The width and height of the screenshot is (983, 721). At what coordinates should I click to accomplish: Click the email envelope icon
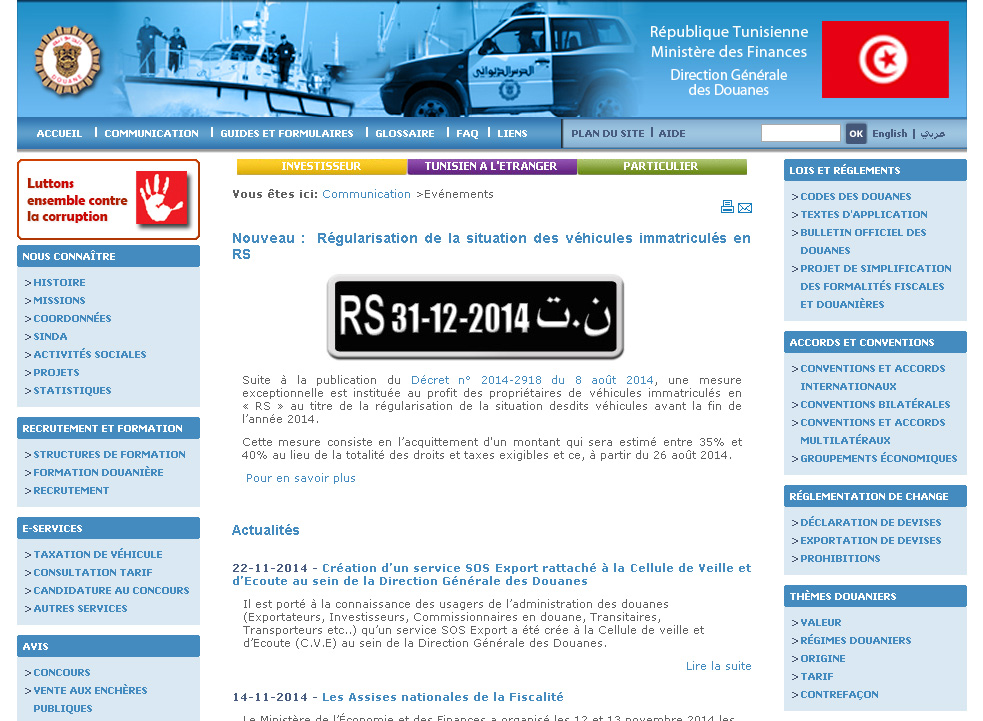click(745, 208)
